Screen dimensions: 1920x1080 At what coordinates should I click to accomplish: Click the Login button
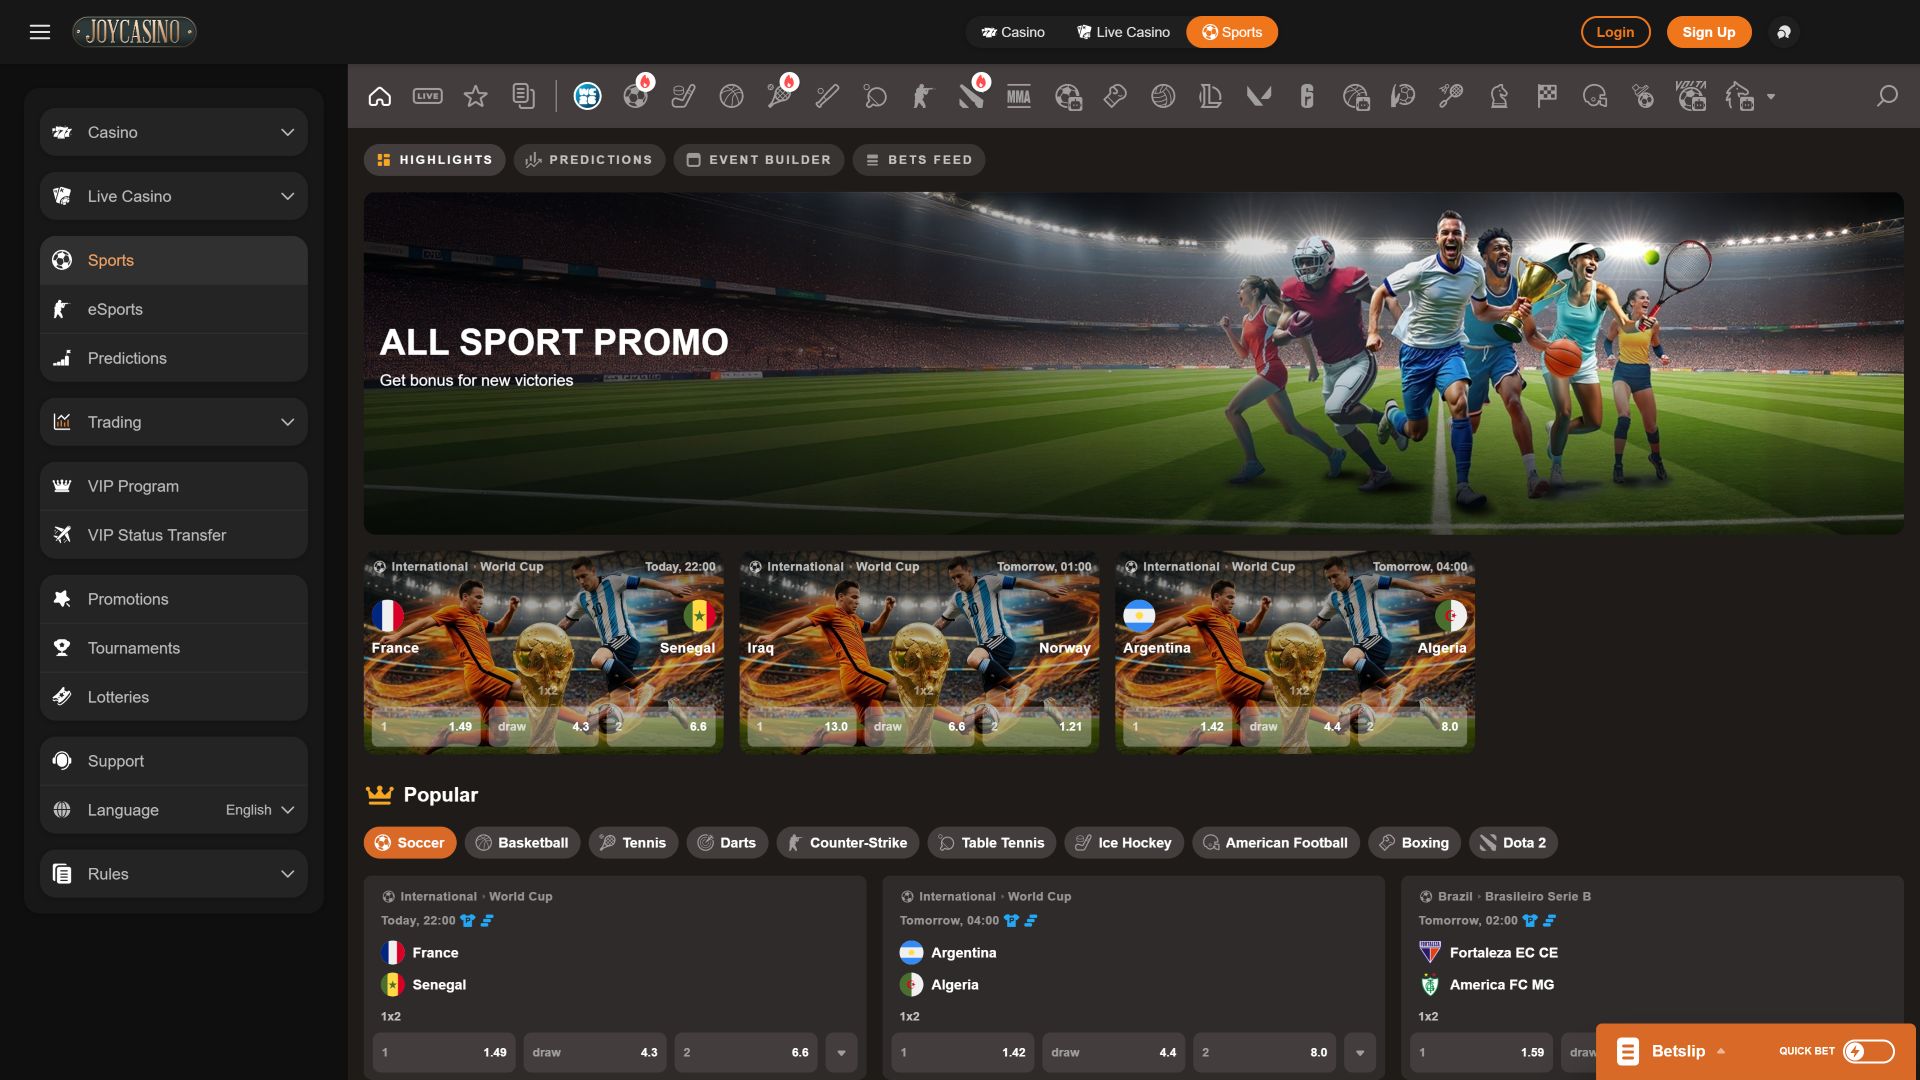1615,32
